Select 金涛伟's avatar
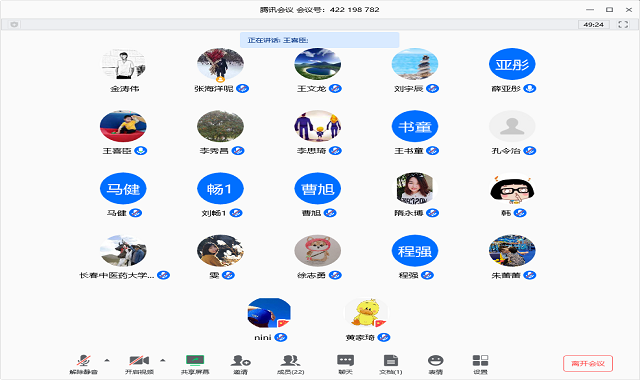Viewport: 640px width, 380px height. [123, 64]
